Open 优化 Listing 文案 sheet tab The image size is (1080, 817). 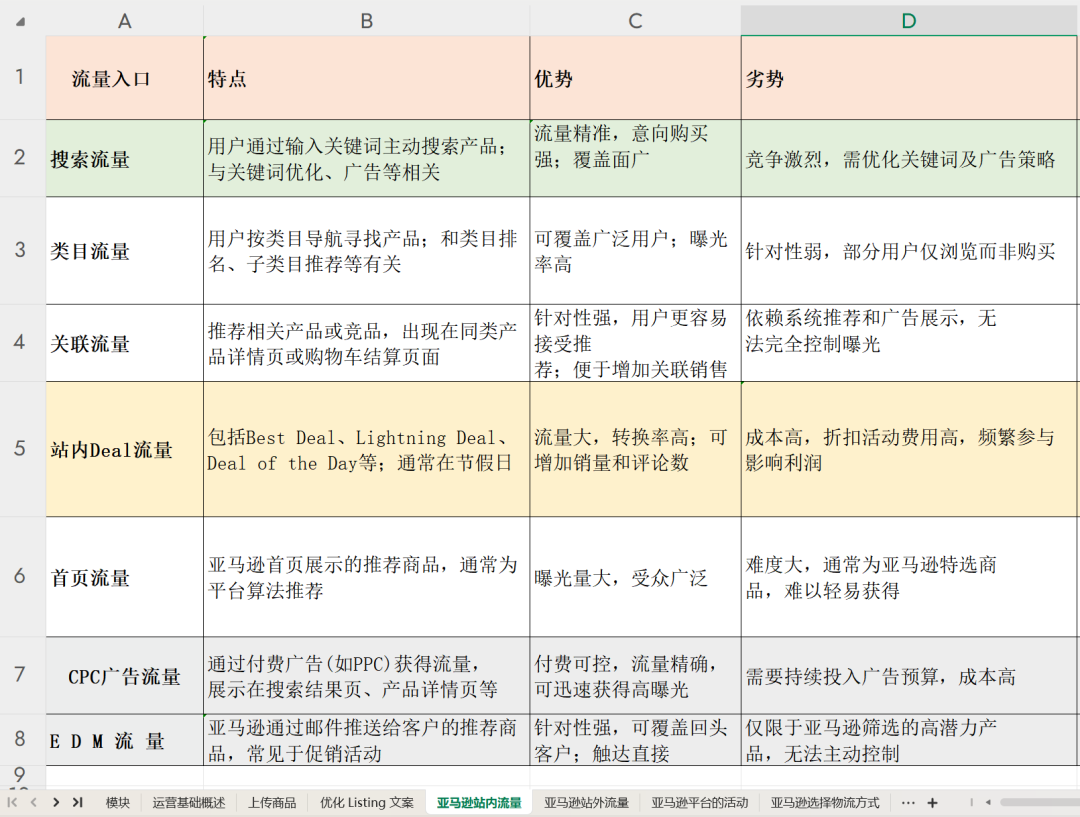coord(366,803)
